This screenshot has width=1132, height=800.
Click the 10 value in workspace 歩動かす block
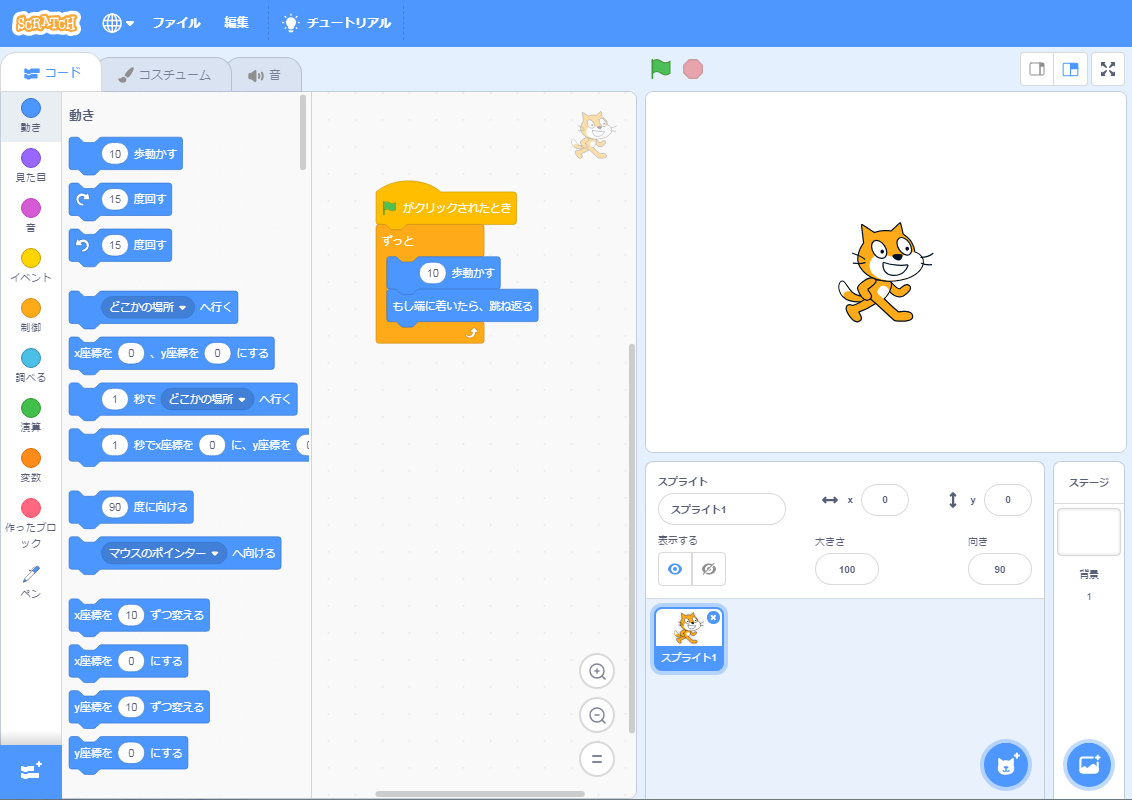[432, 273]
